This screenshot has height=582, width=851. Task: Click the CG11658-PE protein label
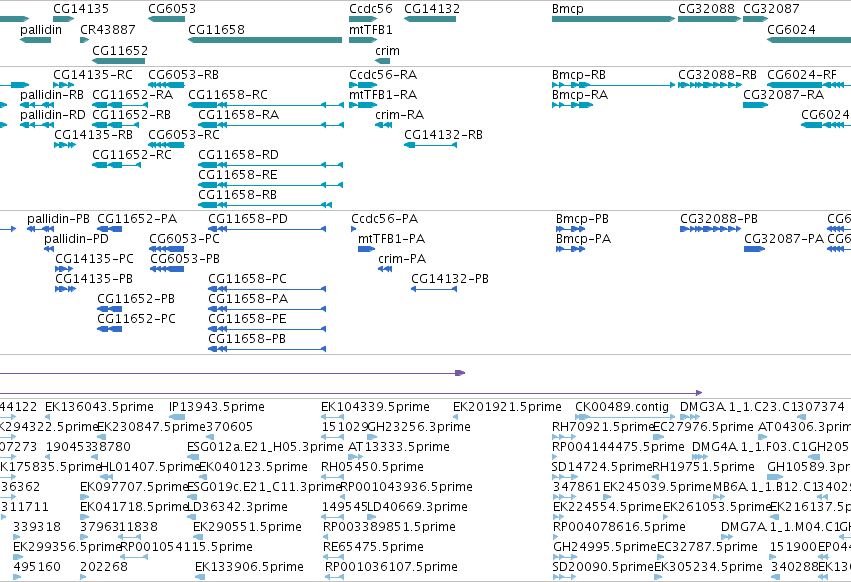[x=247, y=319]
